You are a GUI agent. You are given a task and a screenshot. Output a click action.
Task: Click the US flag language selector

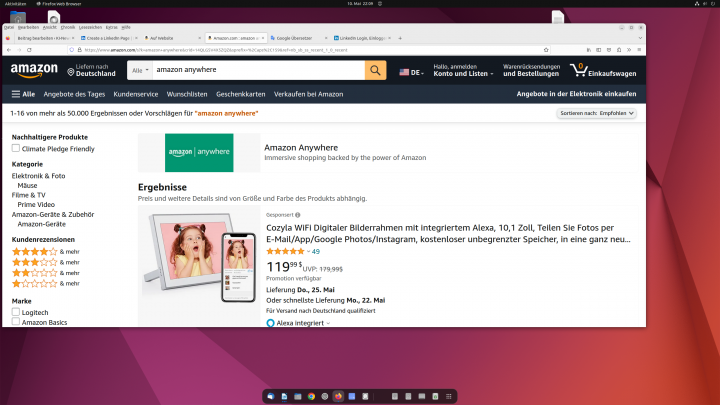point(411,72)
